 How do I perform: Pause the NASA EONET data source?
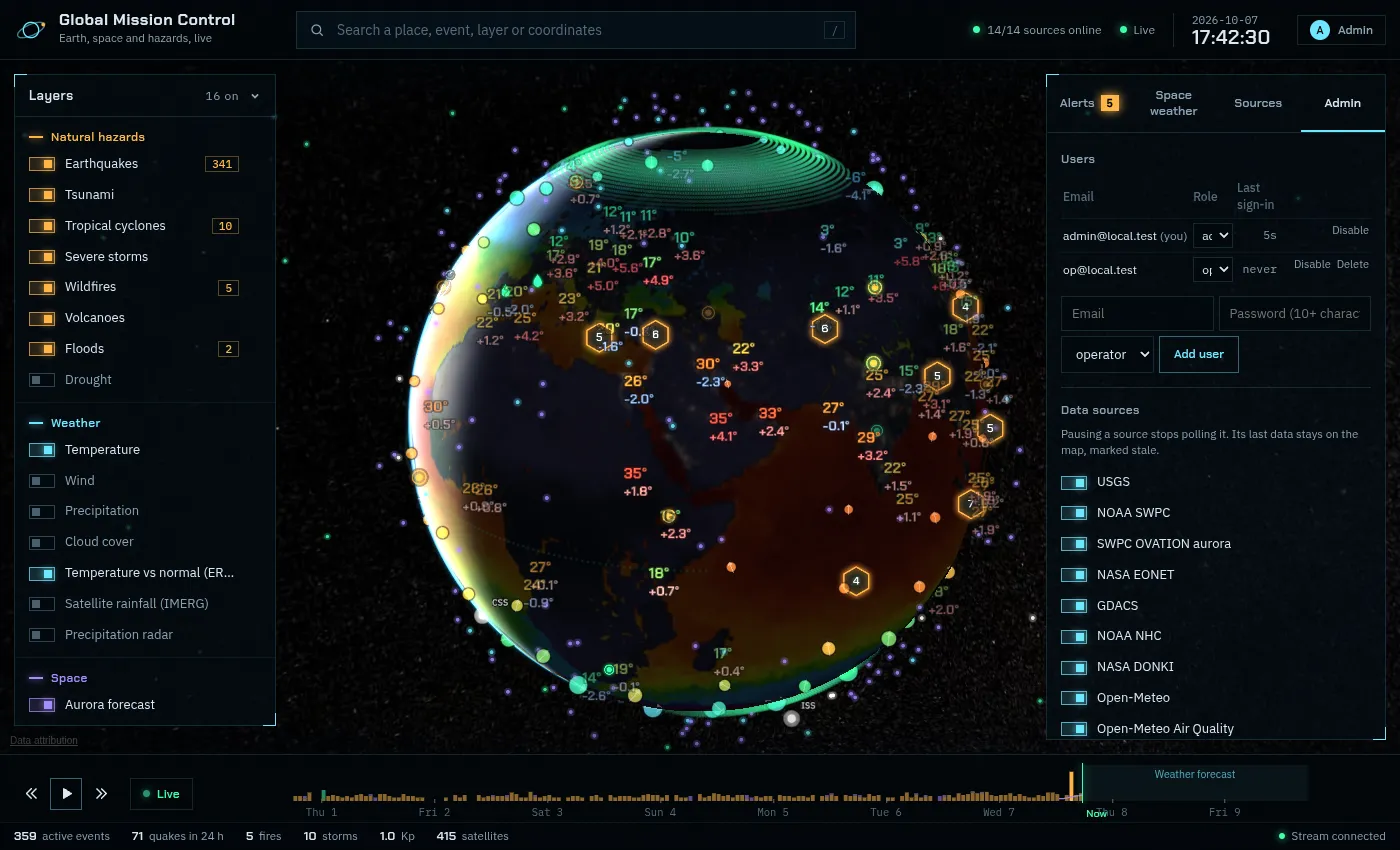click(x=1074, y=575)
